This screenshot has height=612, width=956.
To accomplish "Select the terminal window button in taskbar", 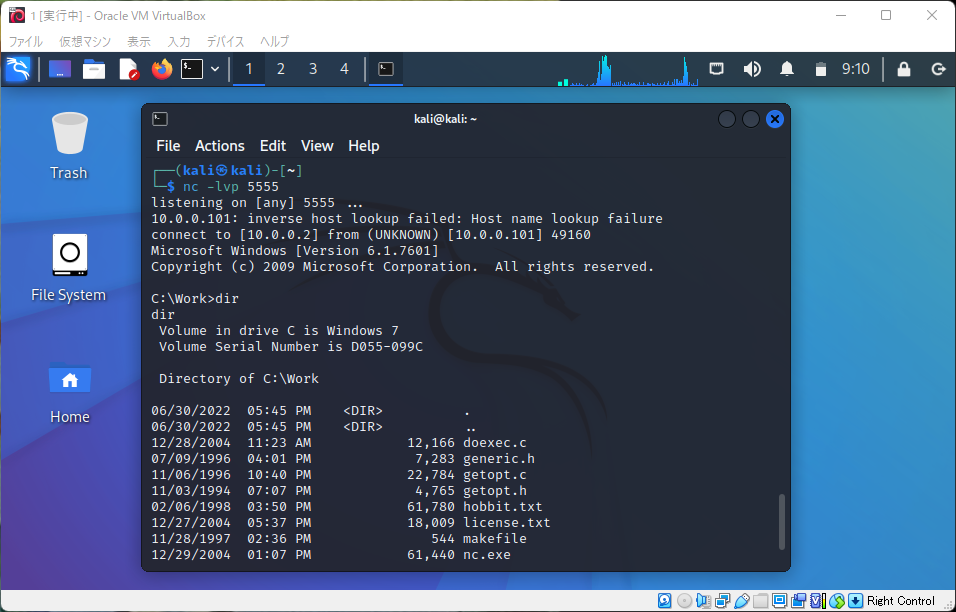I will (386, 69).
